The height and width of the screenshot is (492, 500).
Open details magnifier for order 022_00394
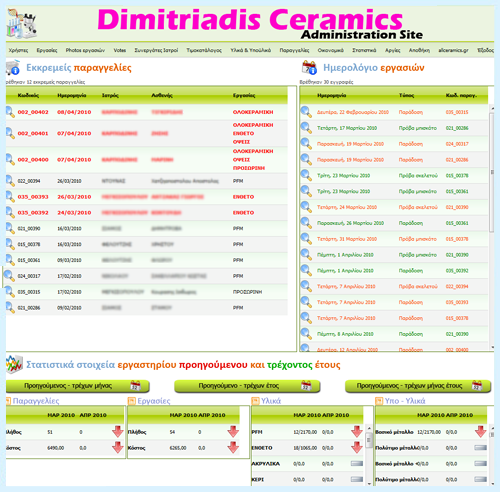point(10,181)
